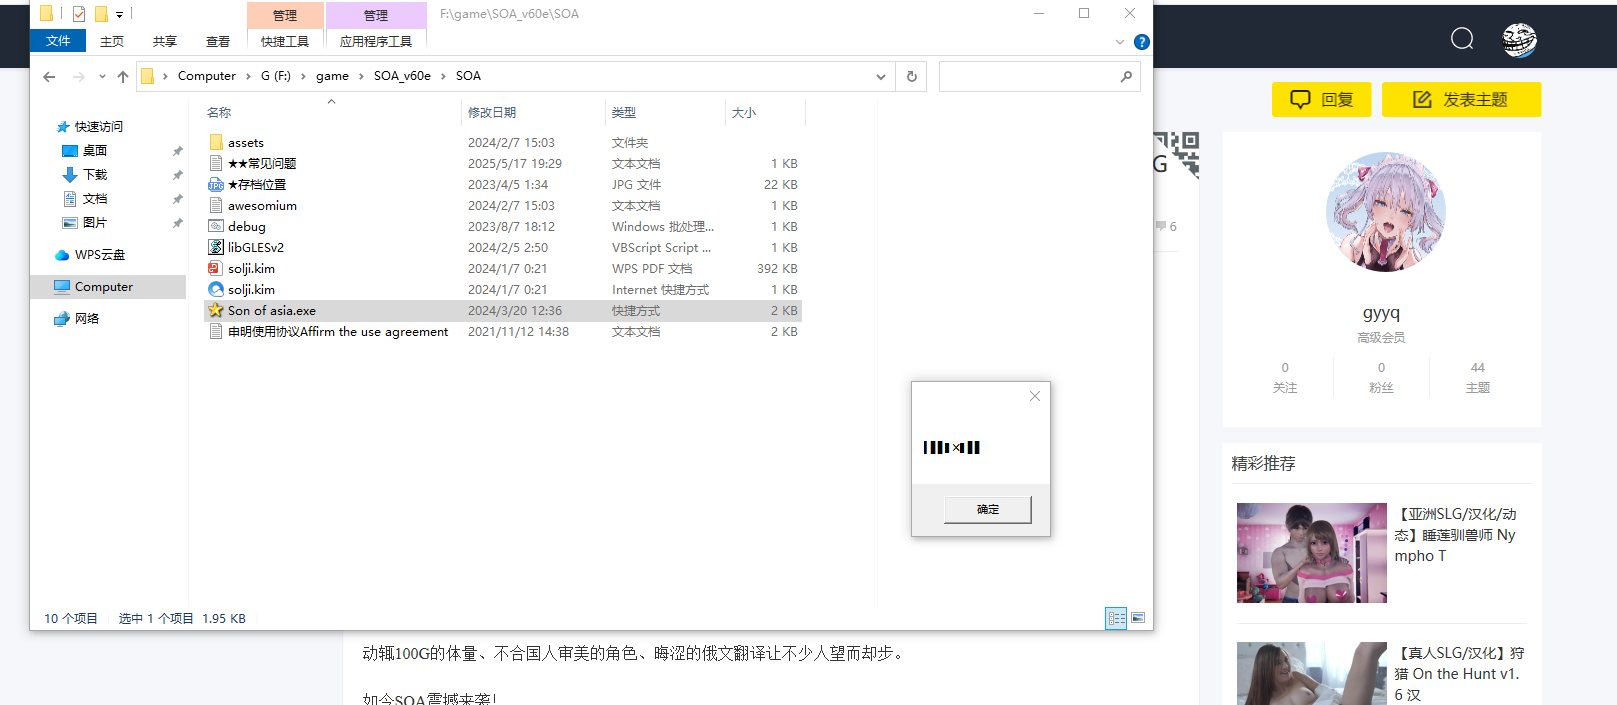
Task: Open gyyq profile avatar image
Action: [1385, 212]
